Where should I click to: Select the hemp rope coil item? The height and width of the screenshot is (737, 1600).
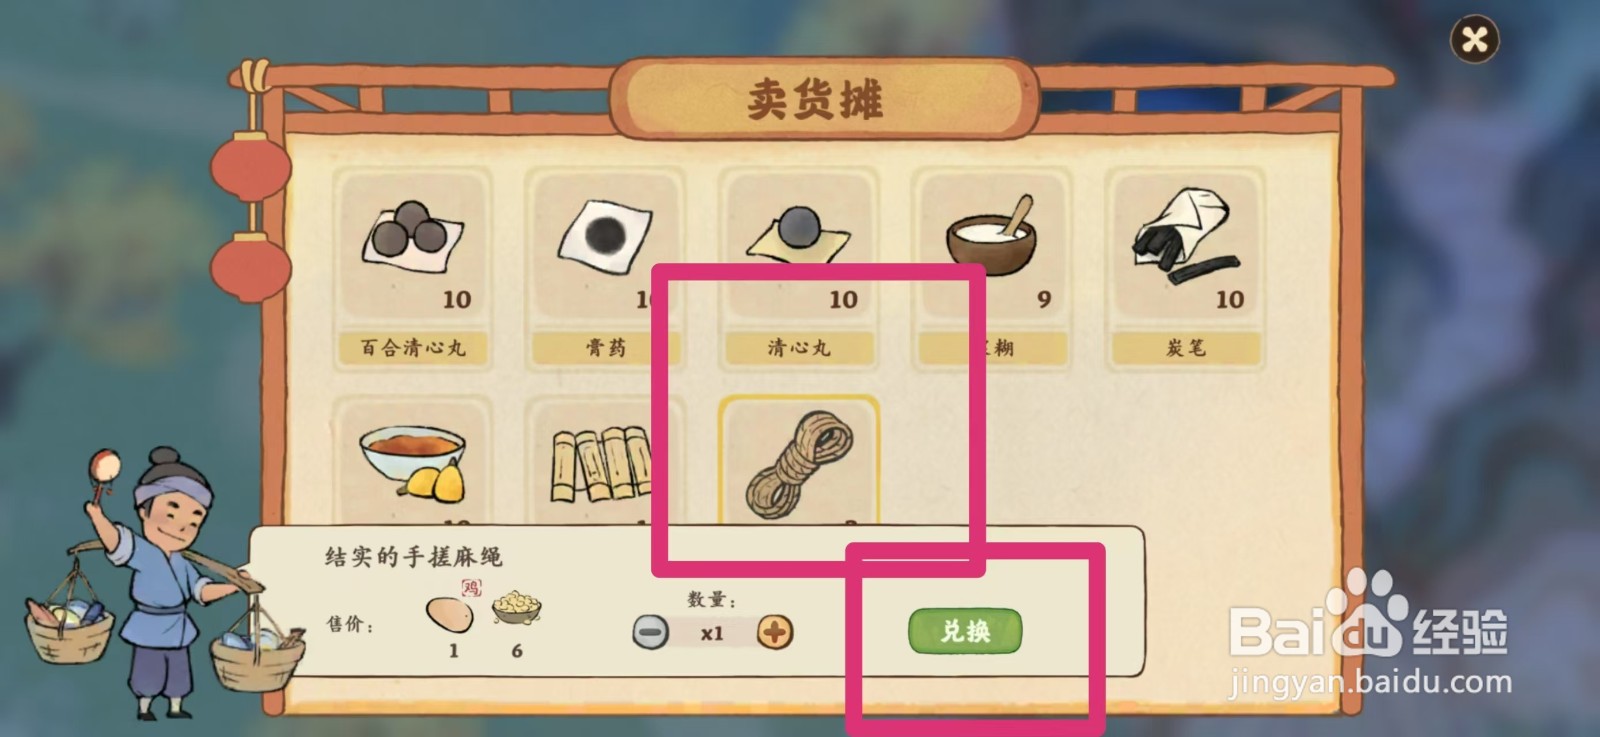coord(799,461)
